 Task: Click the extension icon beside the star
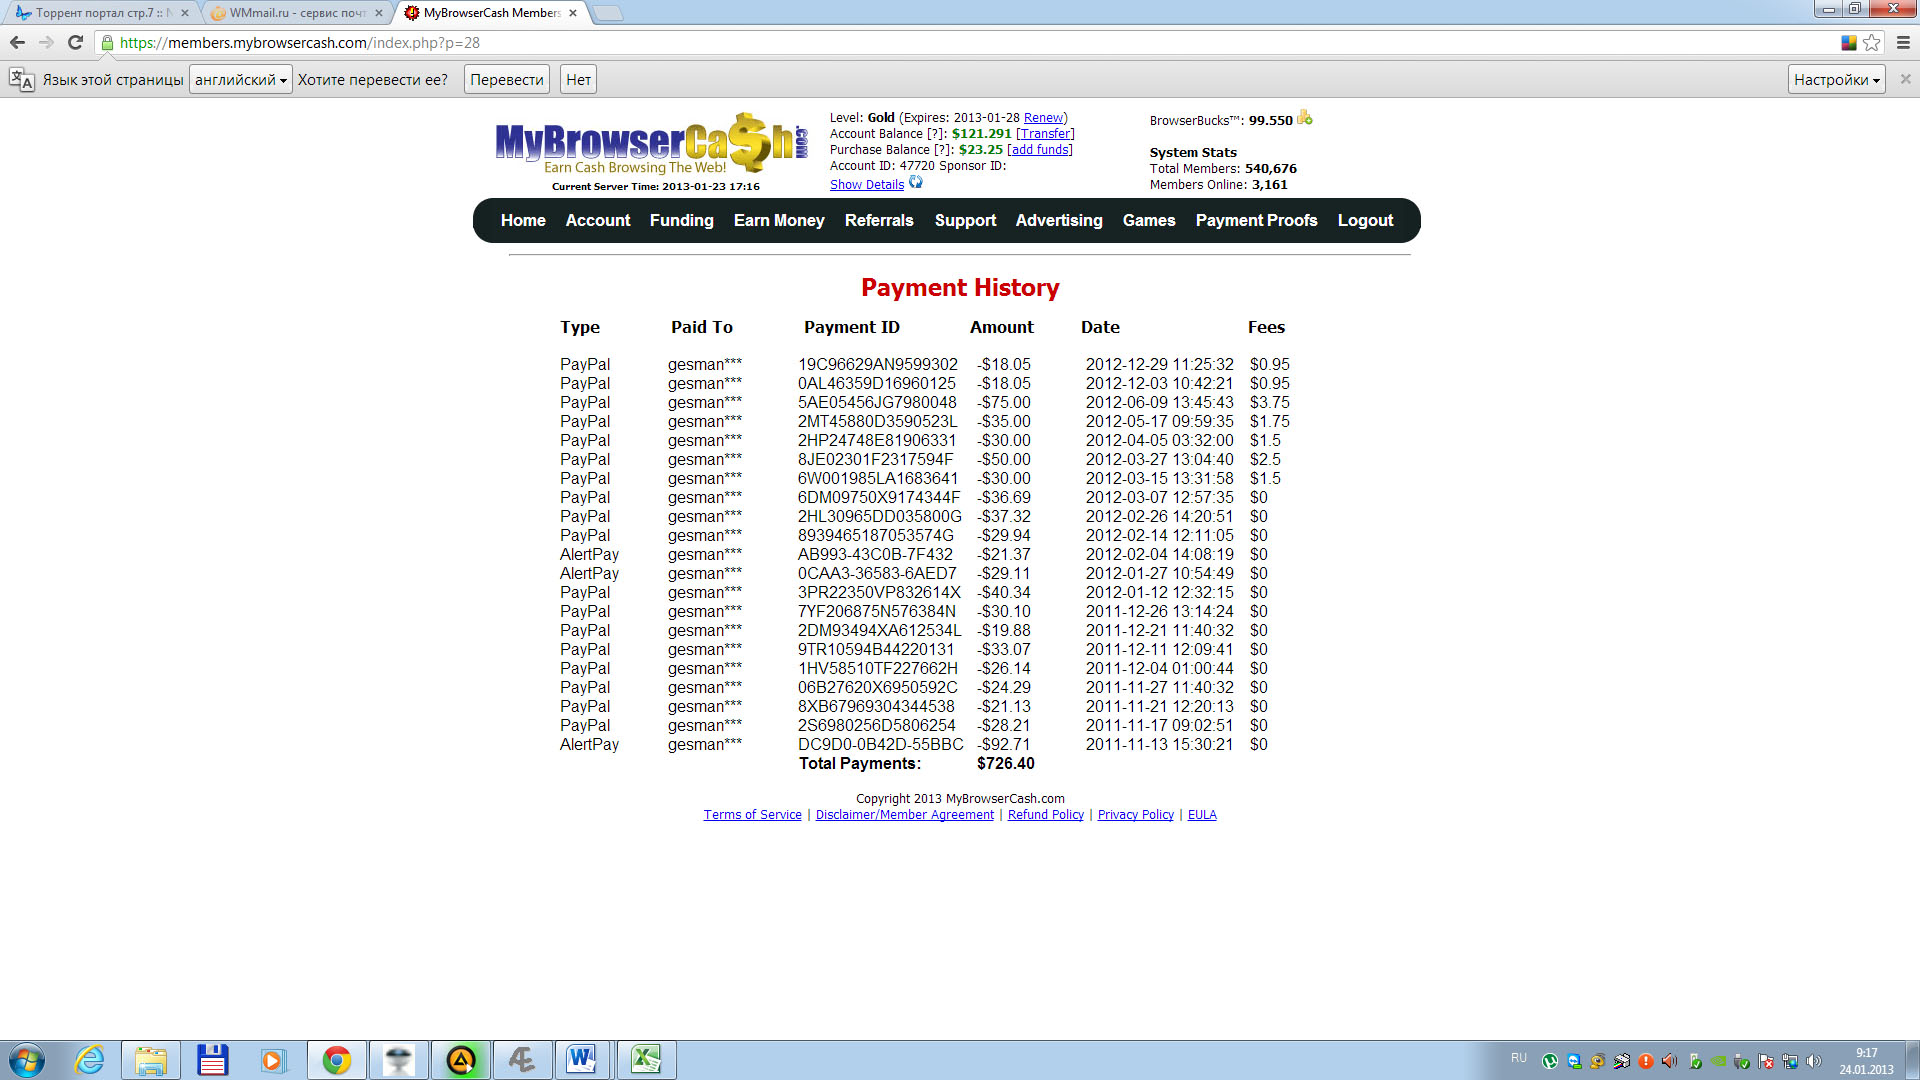[x=1849, y=43]
